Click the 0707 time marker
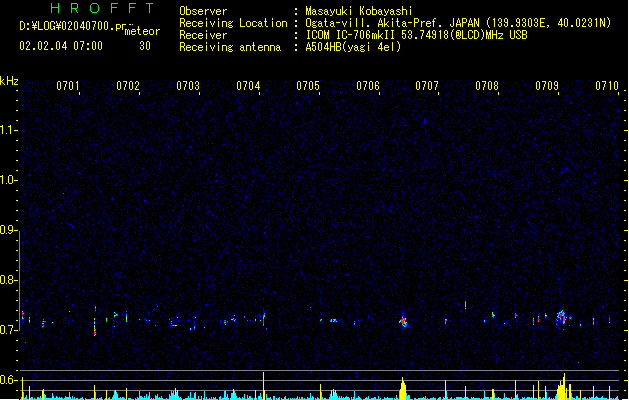The width and height of the screenshot is (629, 400). point(427,86)
